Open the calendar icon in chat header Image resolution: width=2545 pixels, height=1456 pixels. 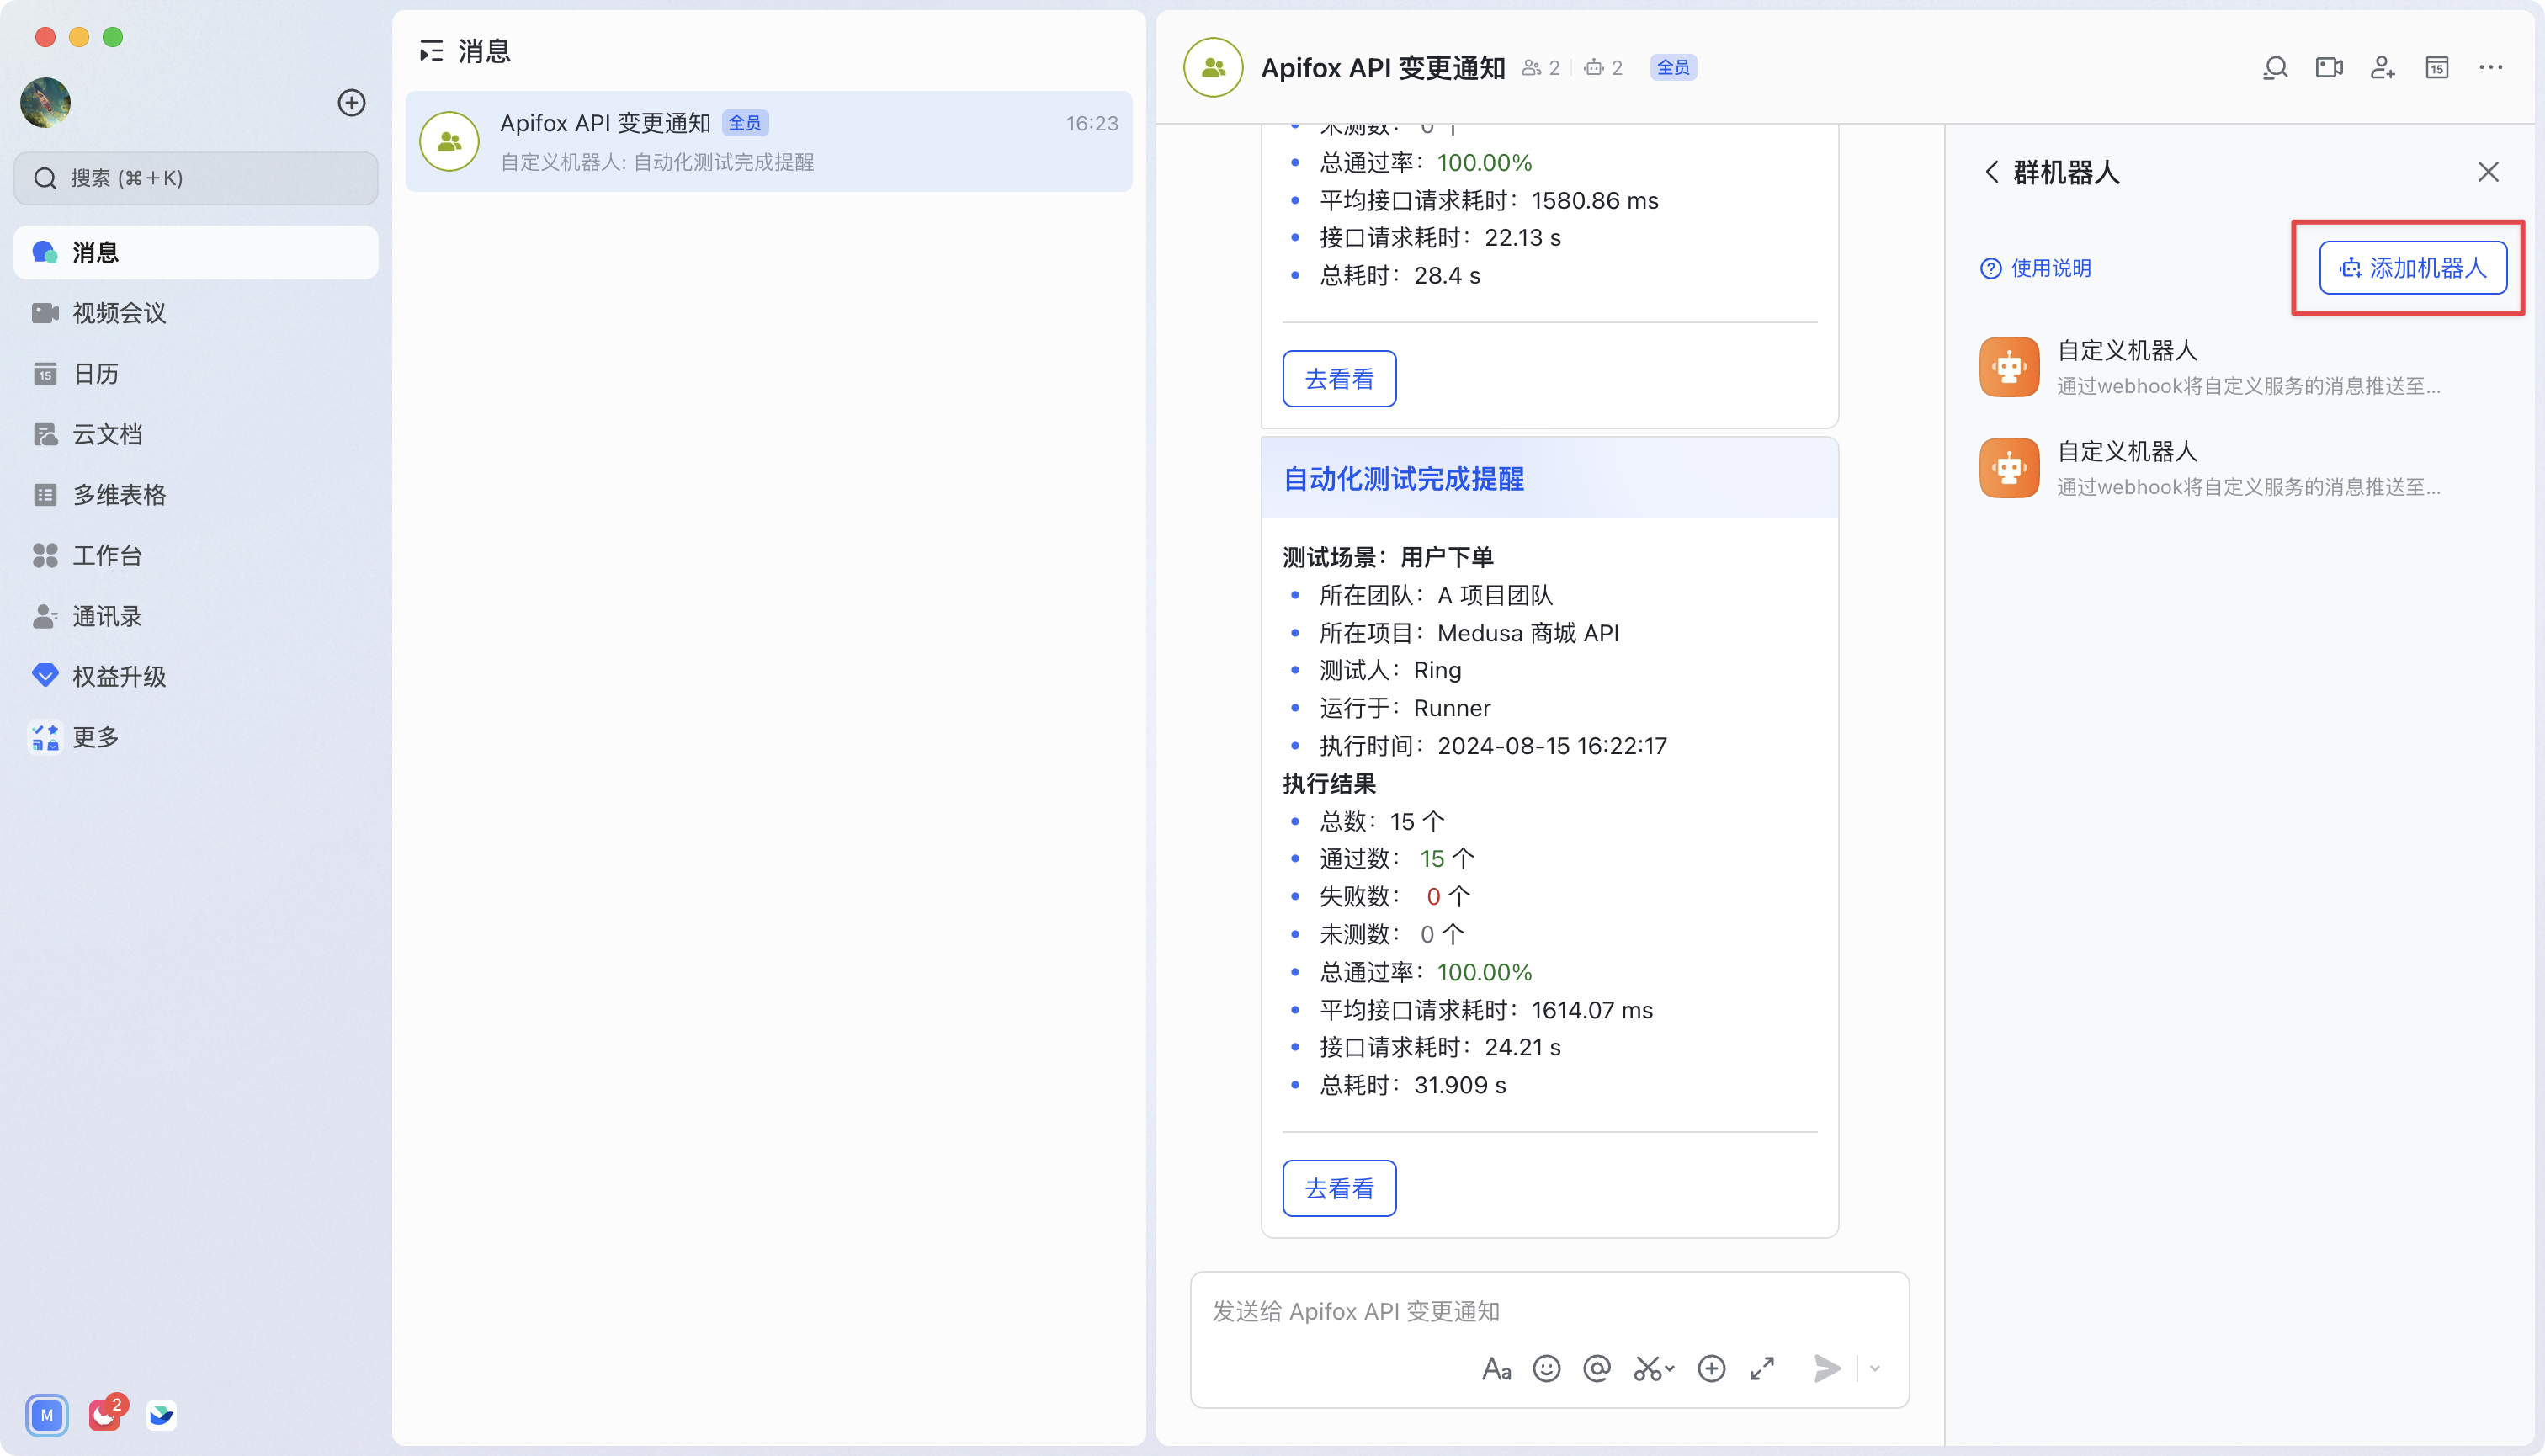[x=2437, y=68]
